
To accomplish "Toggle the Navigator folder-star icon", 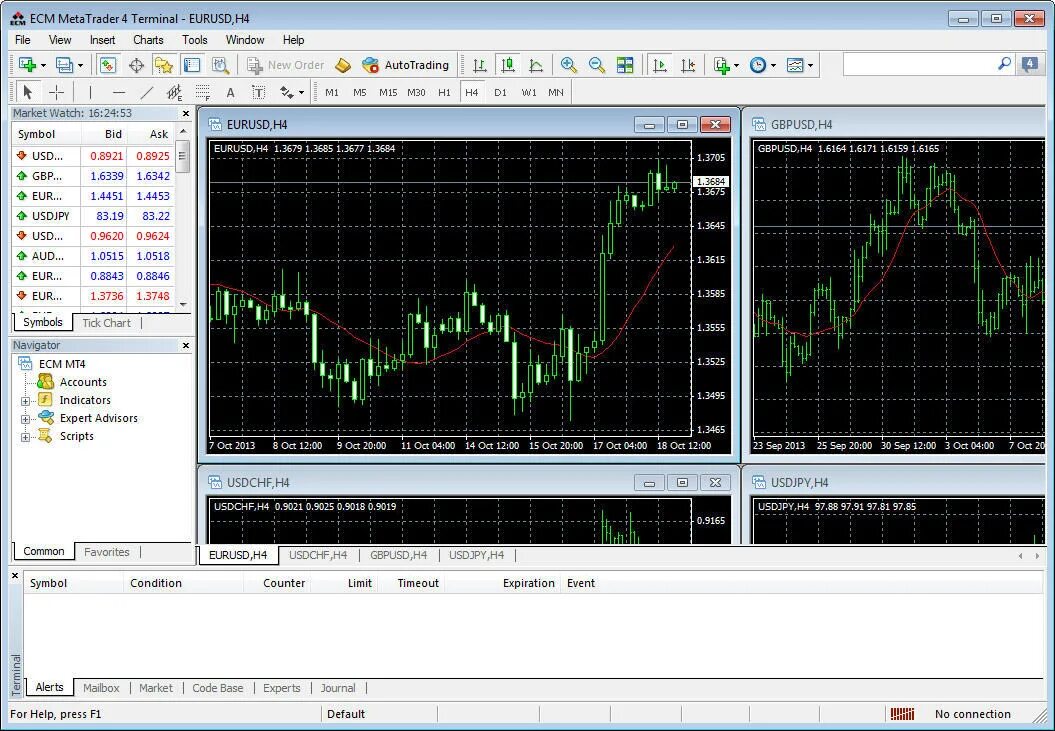I will pyautogui.click(x=163, y=65).
